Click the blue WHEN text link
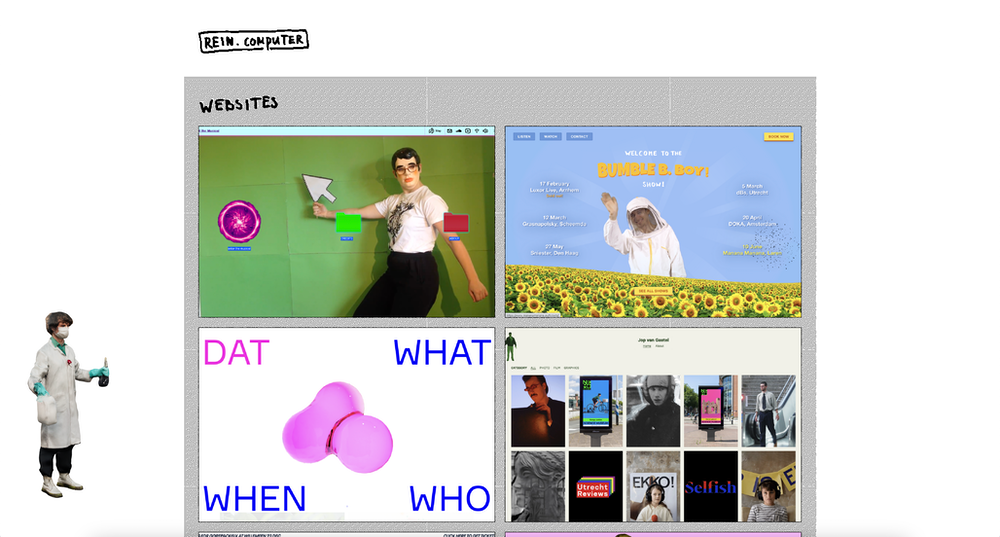Image resolution: width=1000 pixels, height=537 pixels. tap(254, 498)
